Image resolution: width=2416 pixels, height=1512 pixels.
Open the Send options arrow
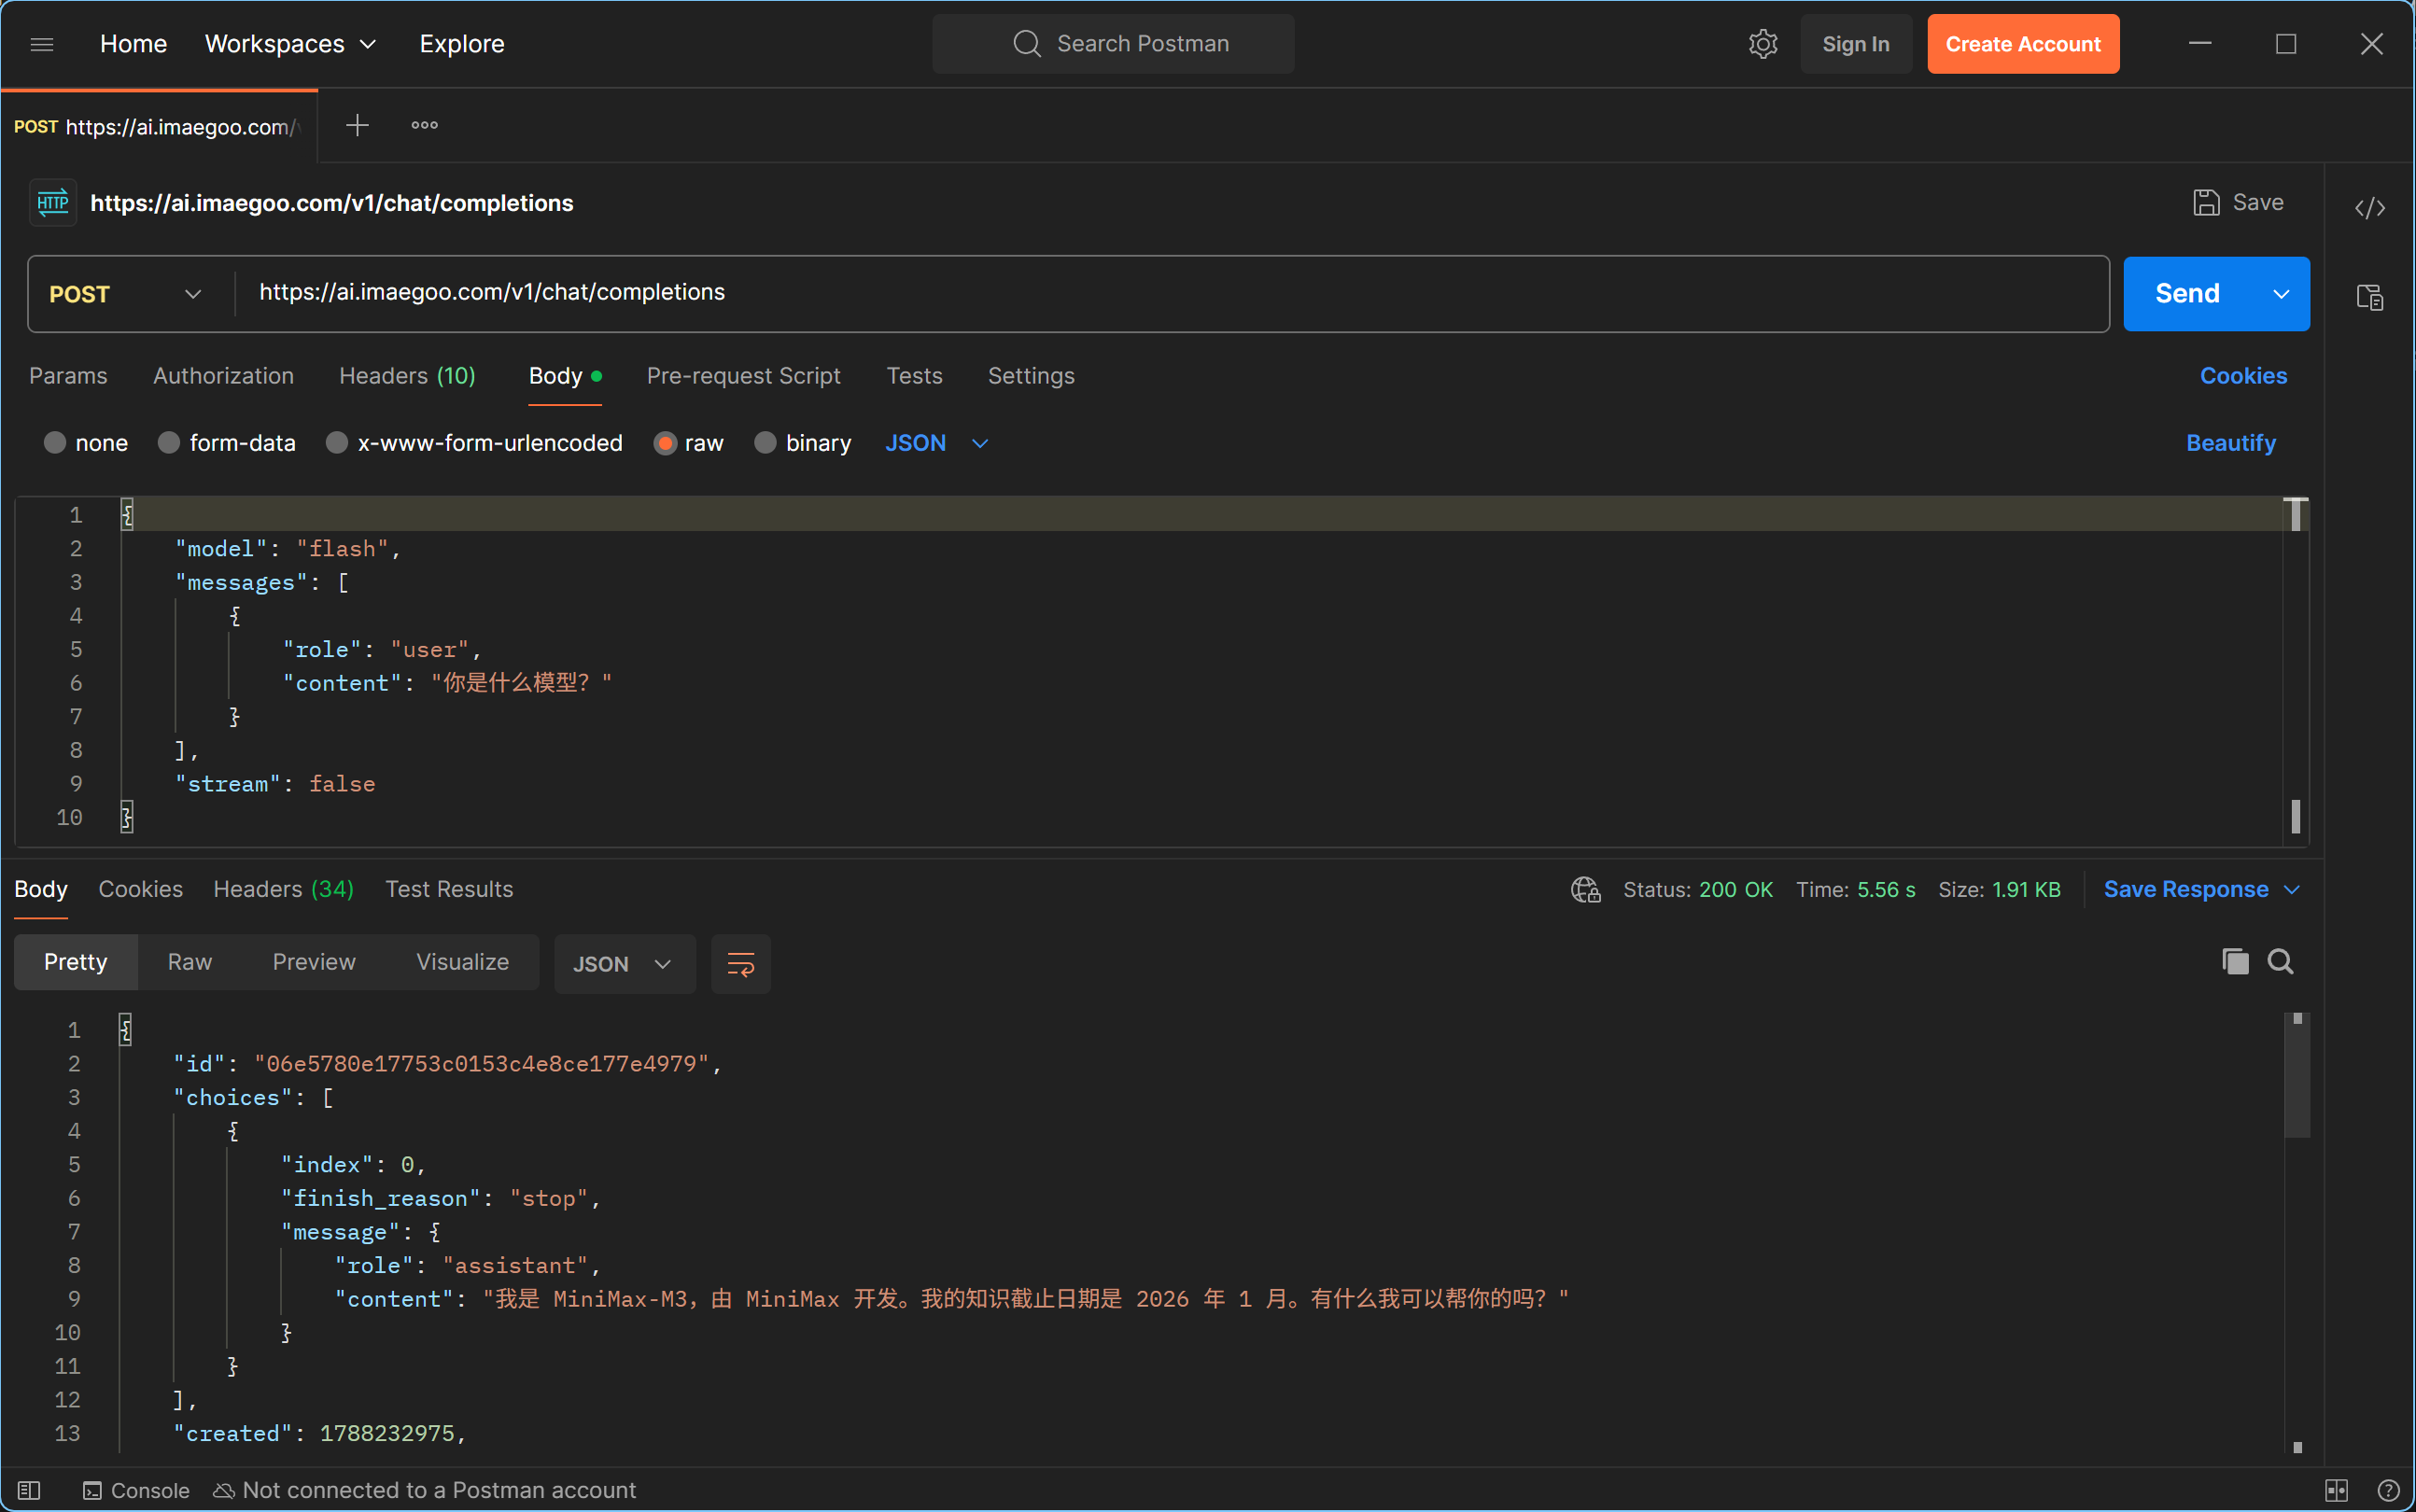pyautogui.click(x=2281, y=294)
